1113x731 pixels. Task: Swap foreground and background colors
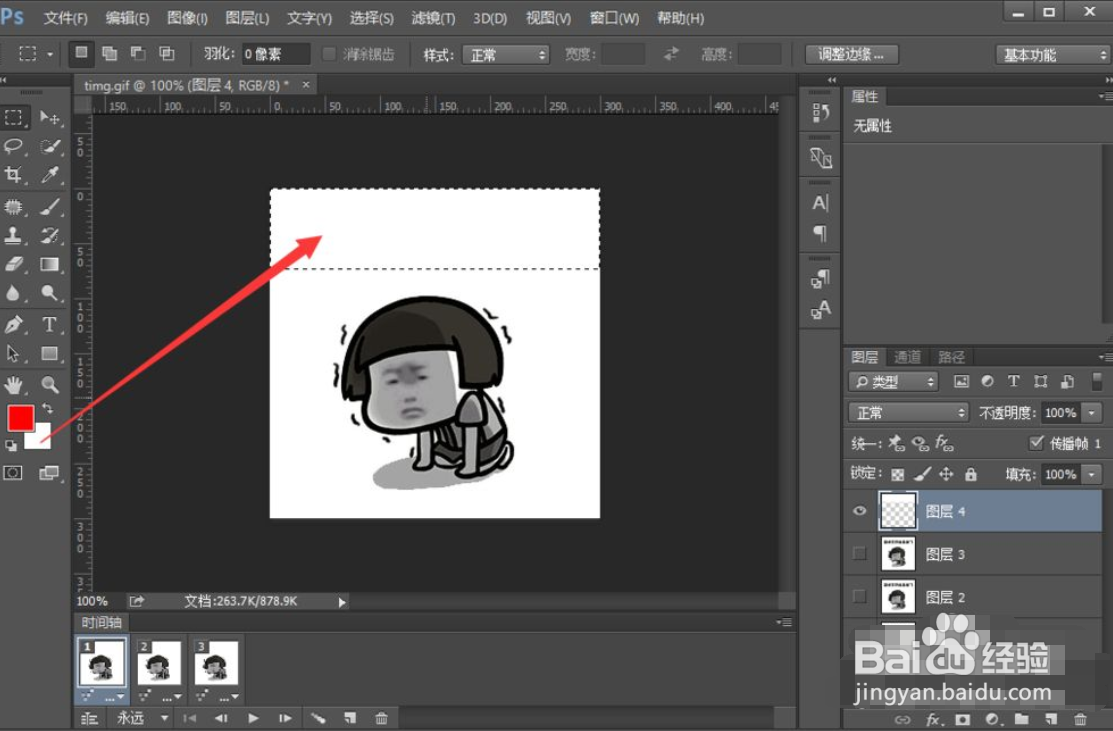point(48,409)
